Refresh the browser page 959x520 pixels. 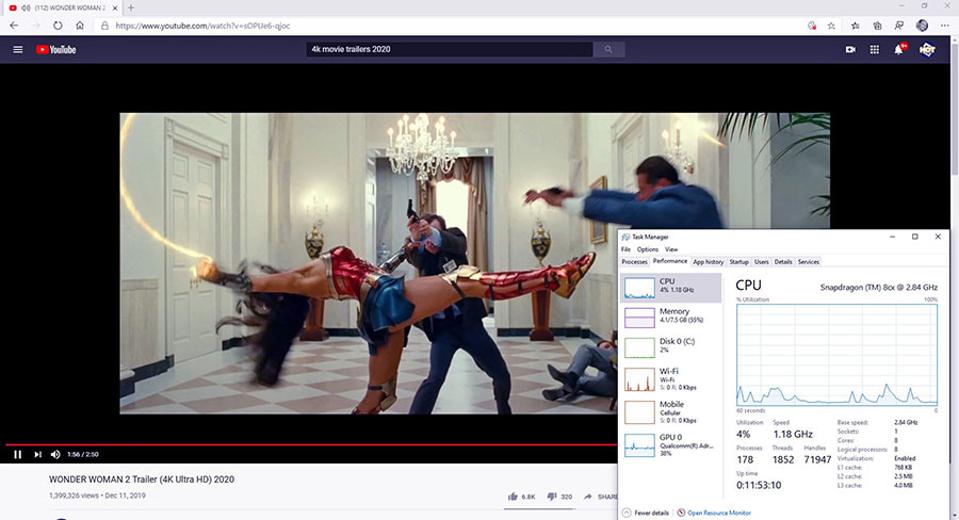coord(57,25)
